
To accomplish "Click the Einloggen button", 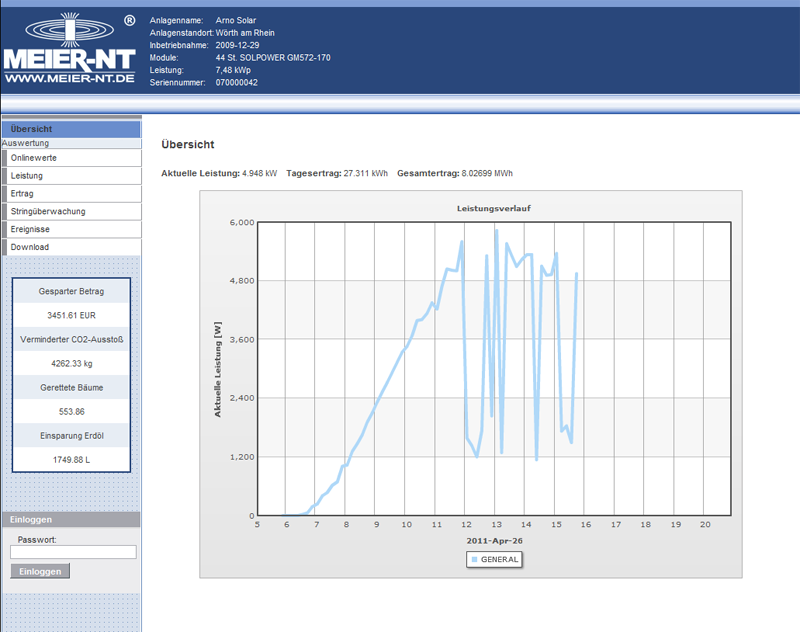I will [40, 571].
